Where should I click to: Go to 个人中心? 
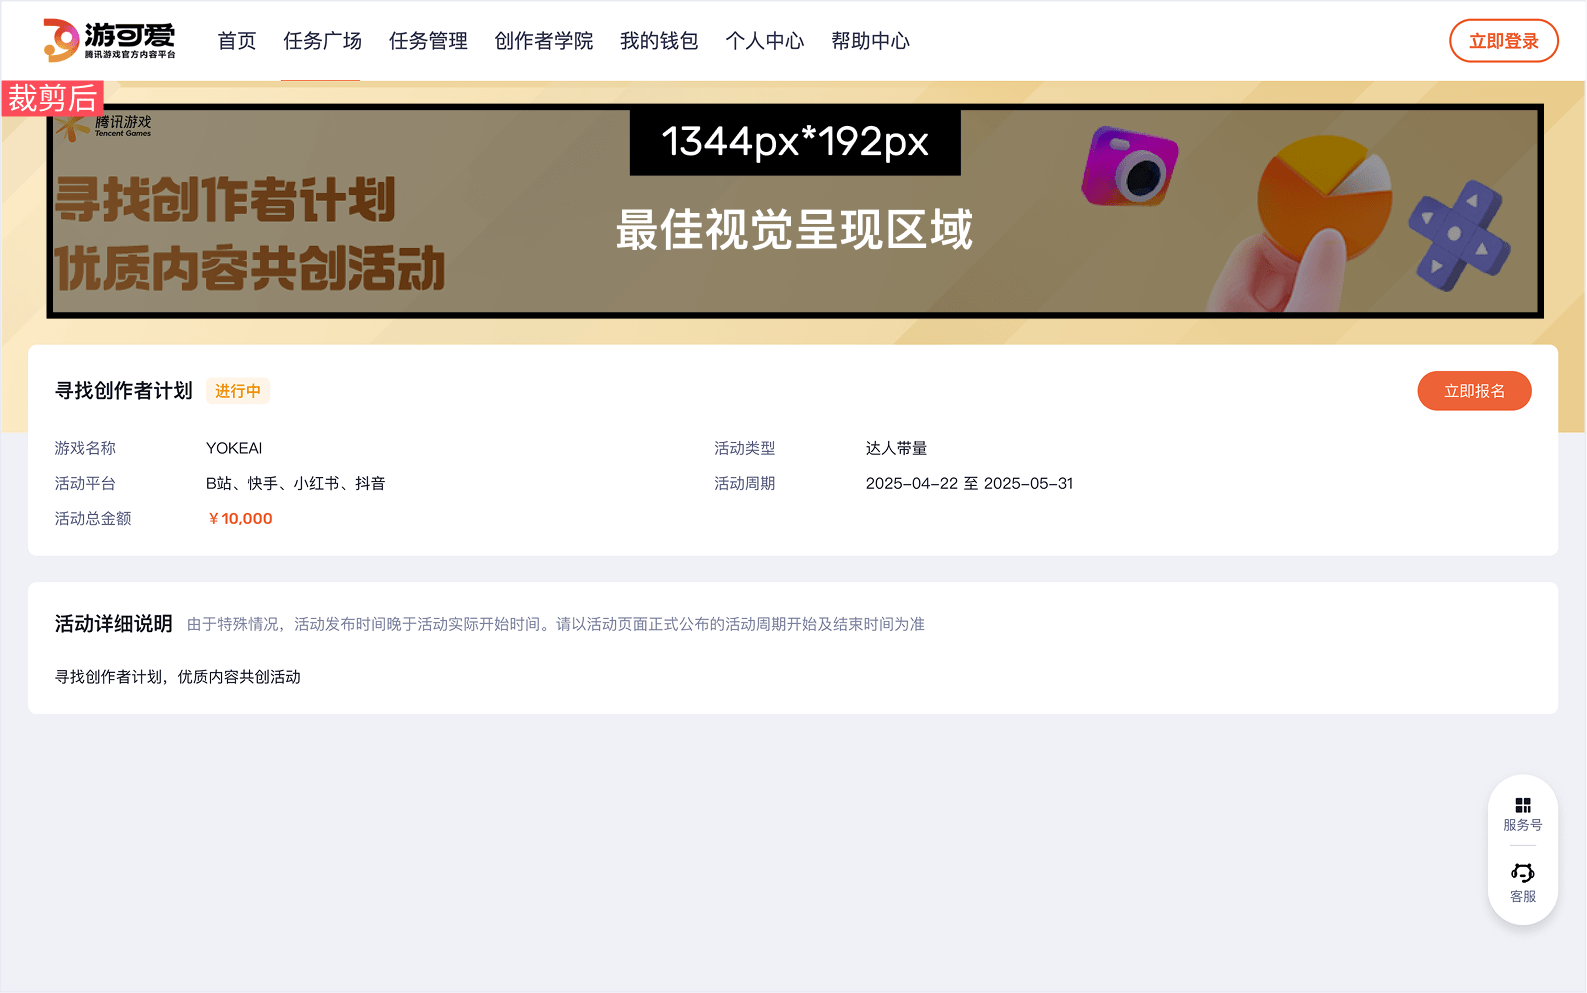pos(764,41)
